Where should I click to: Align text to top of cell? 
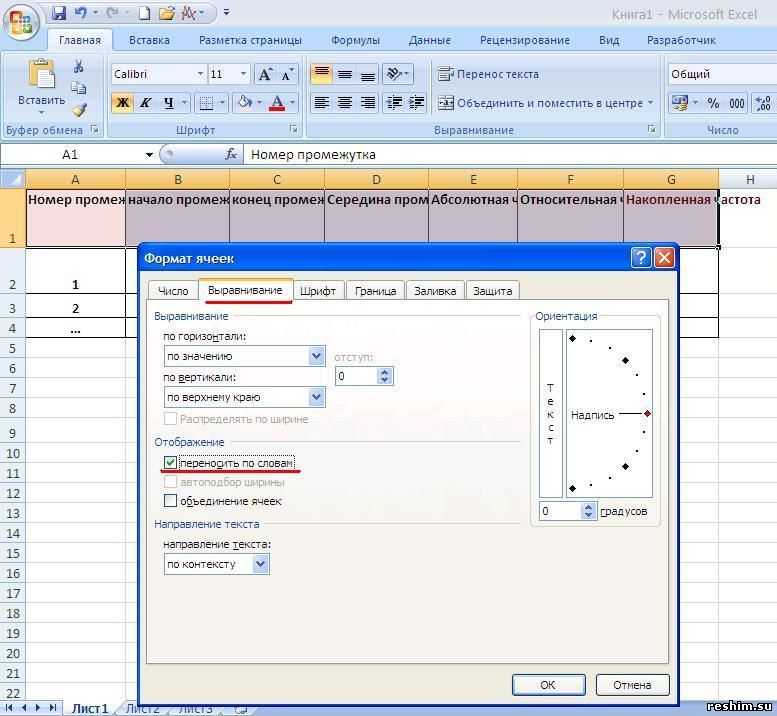(x=321, y=74)
